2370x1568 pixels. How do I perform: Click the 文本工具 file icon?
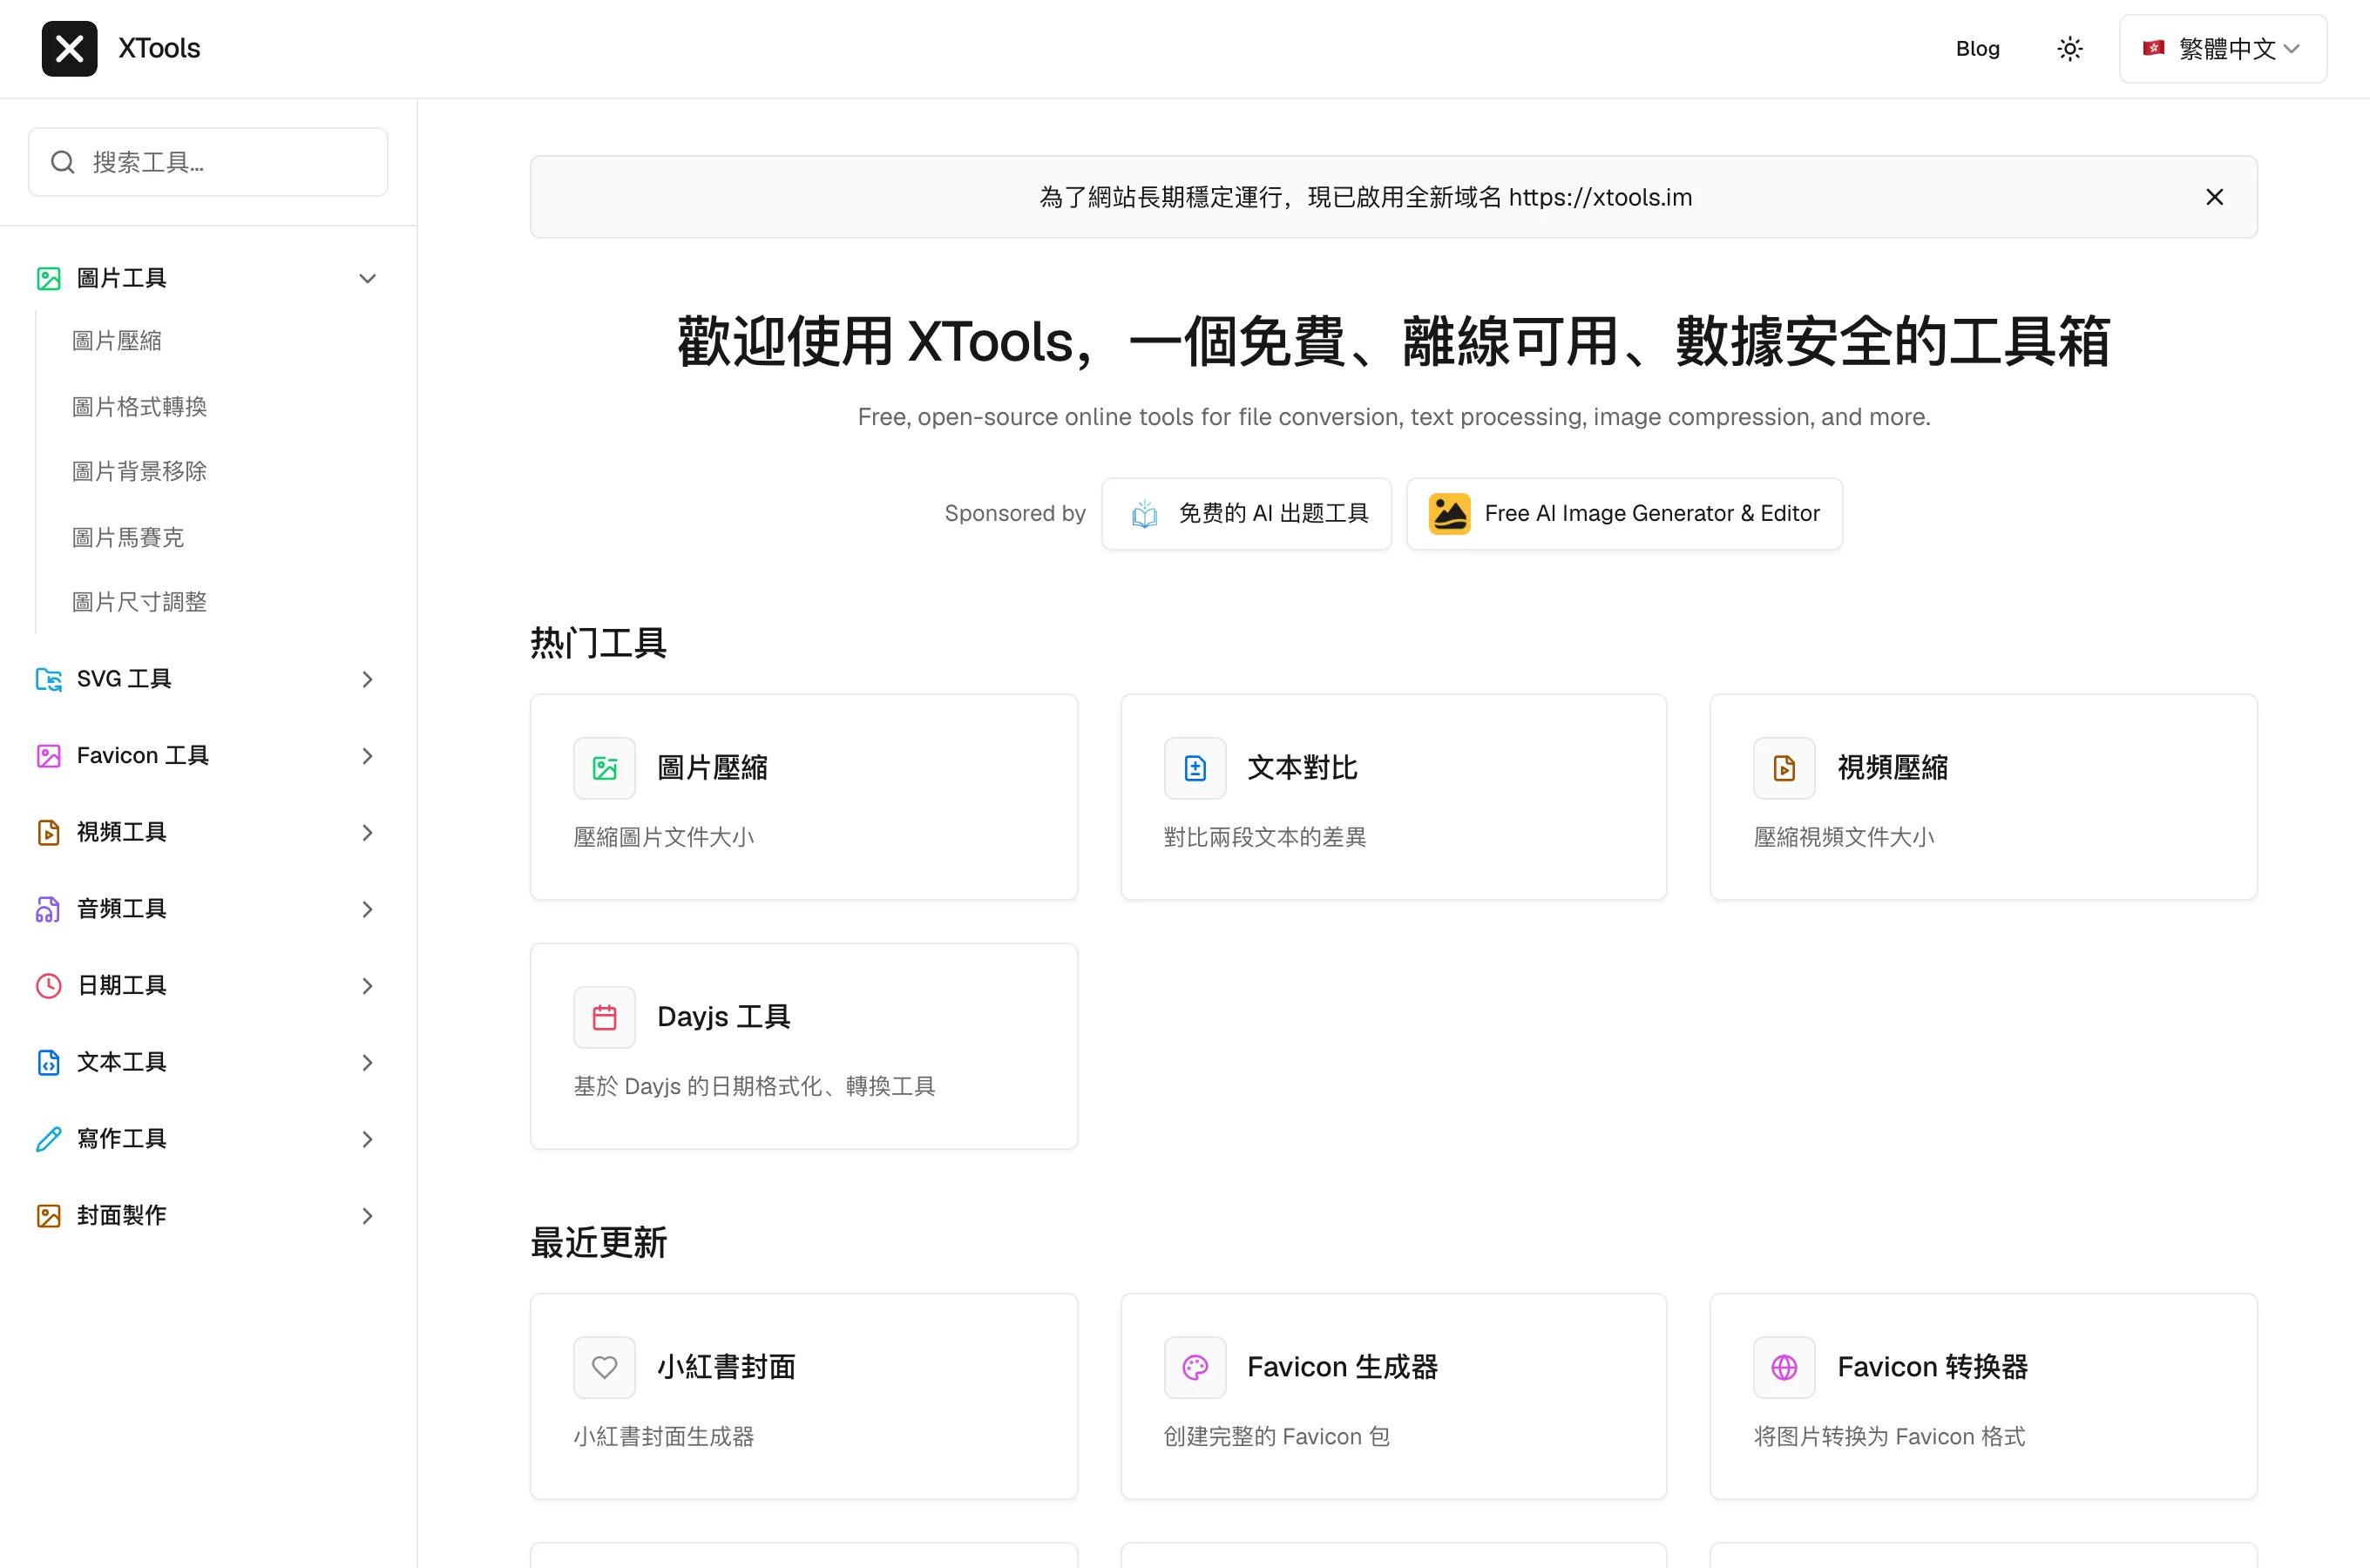click(48, 1062)
